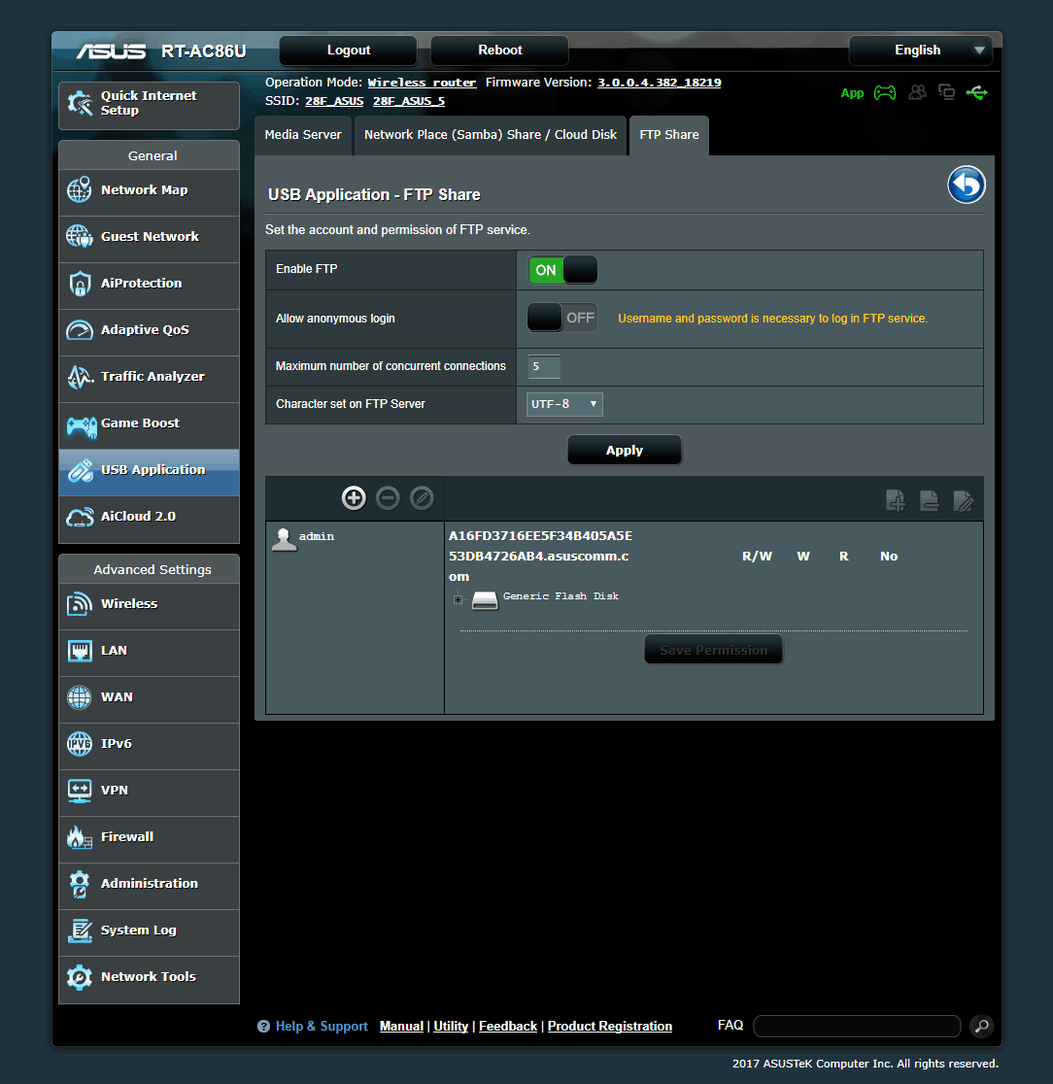
Task: Open the Product Registration link
Action: [610, 1027]
